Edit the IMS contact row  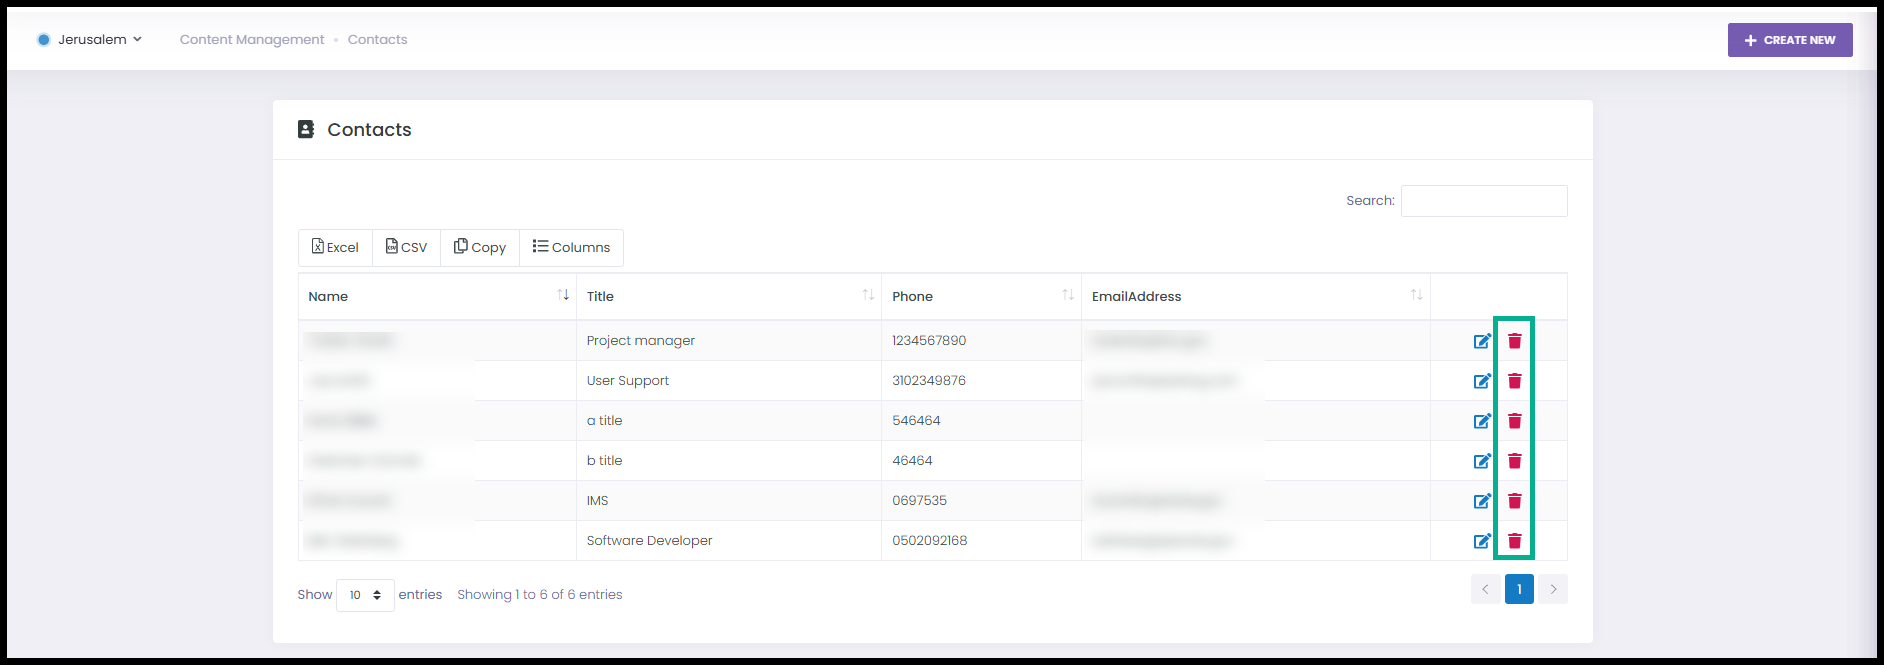1482,501
